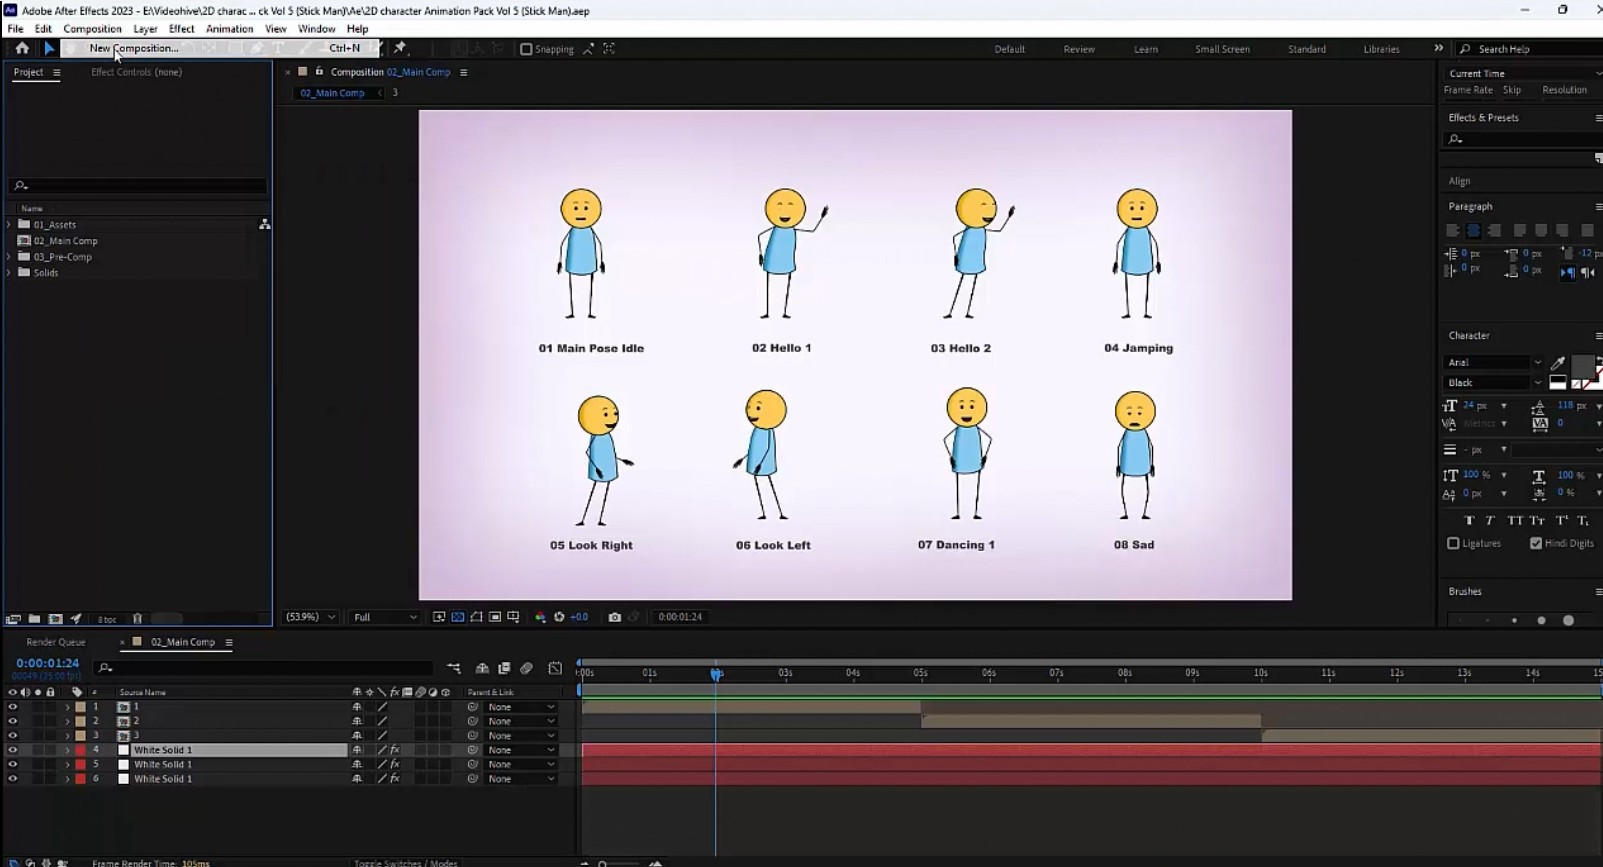This screenshot has width=1603, height=867.
Task: Open the Animation menu
Action: click(x=229, y=29)
